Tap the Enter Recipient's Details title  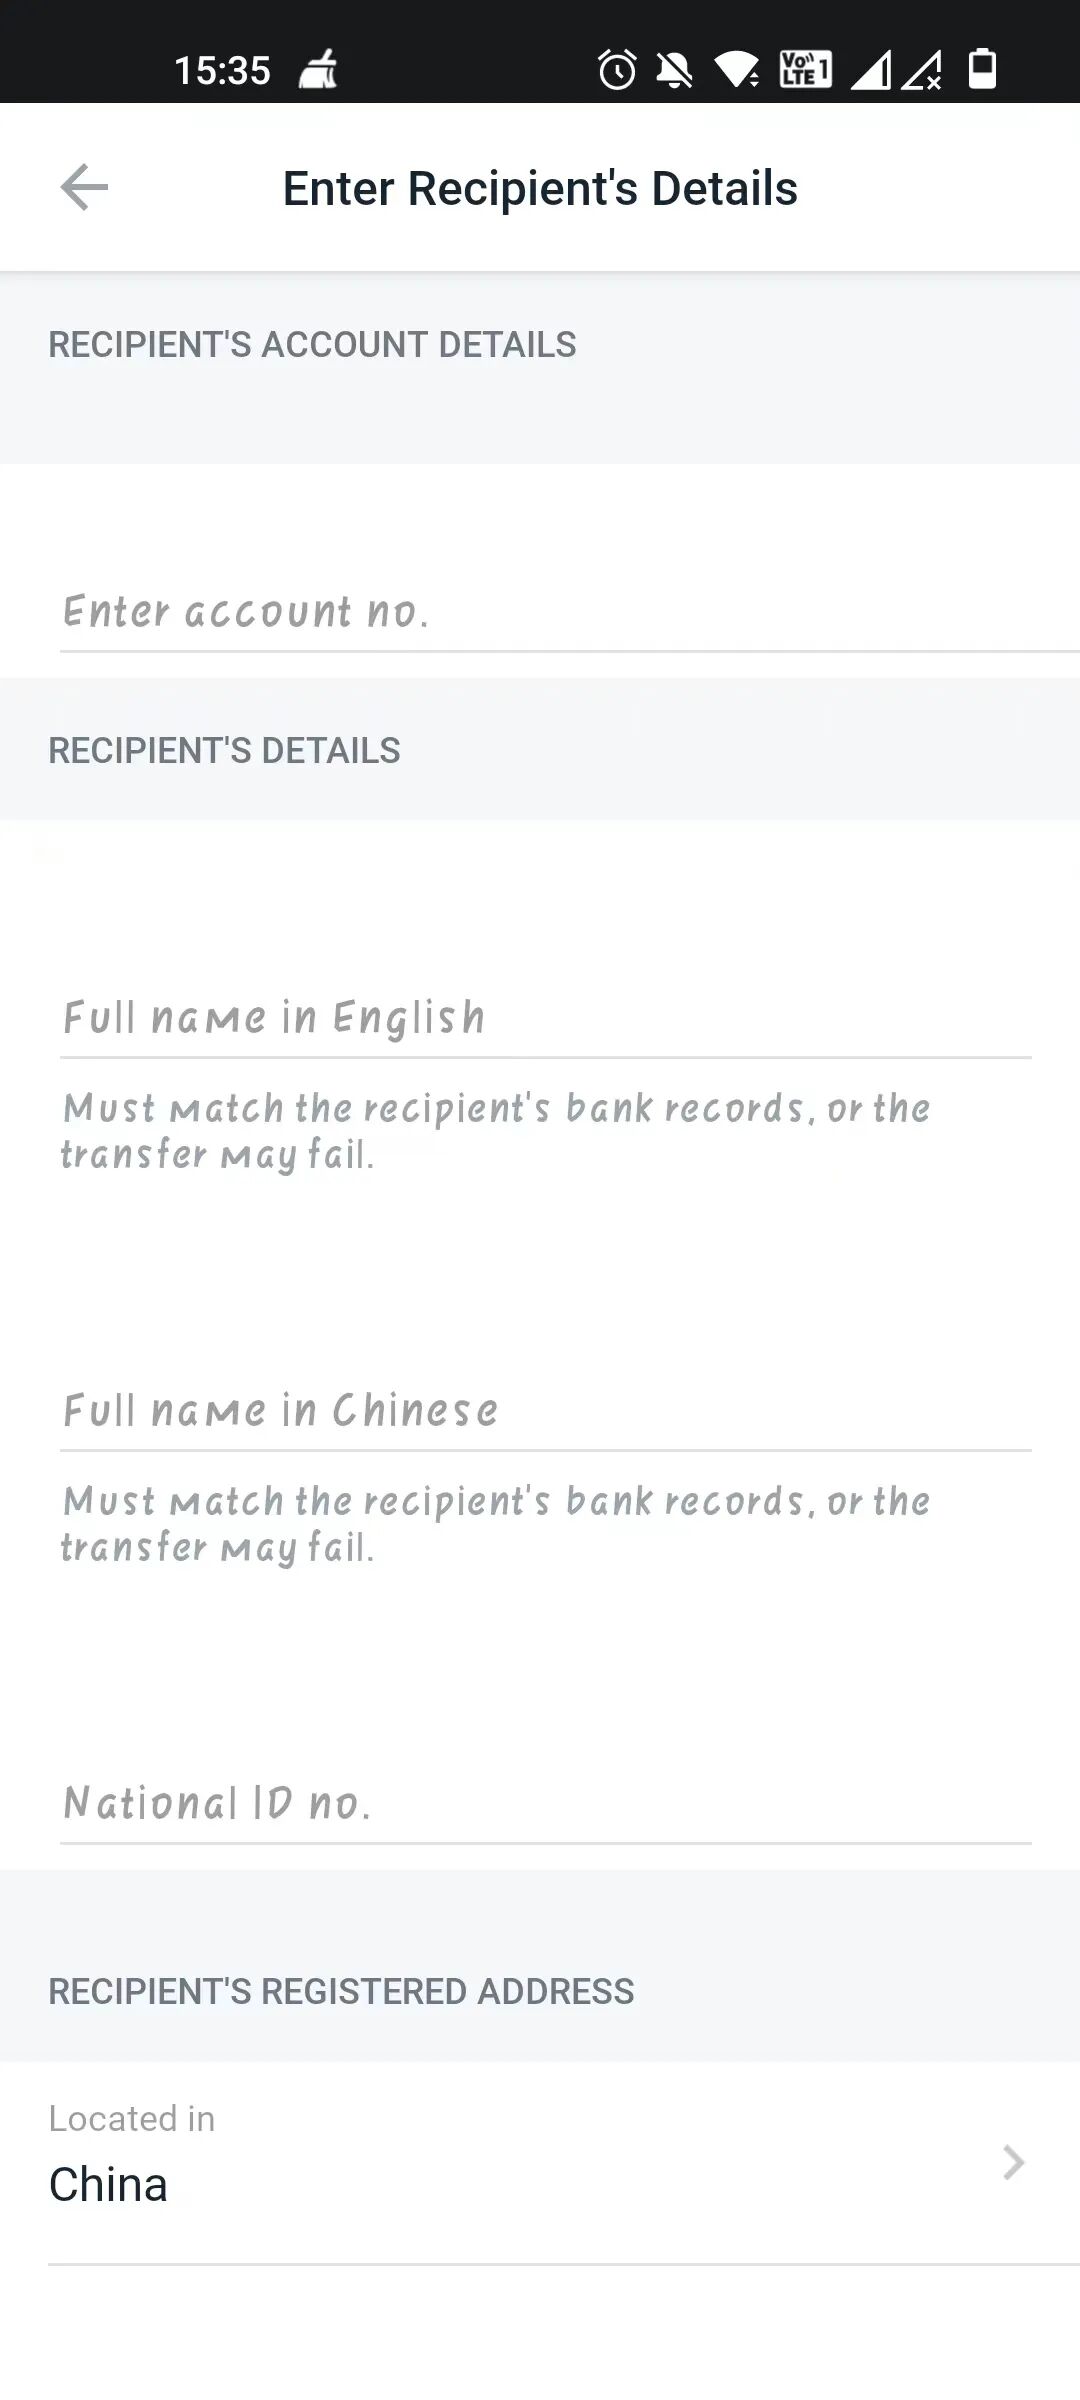click(x=540, y=187)
